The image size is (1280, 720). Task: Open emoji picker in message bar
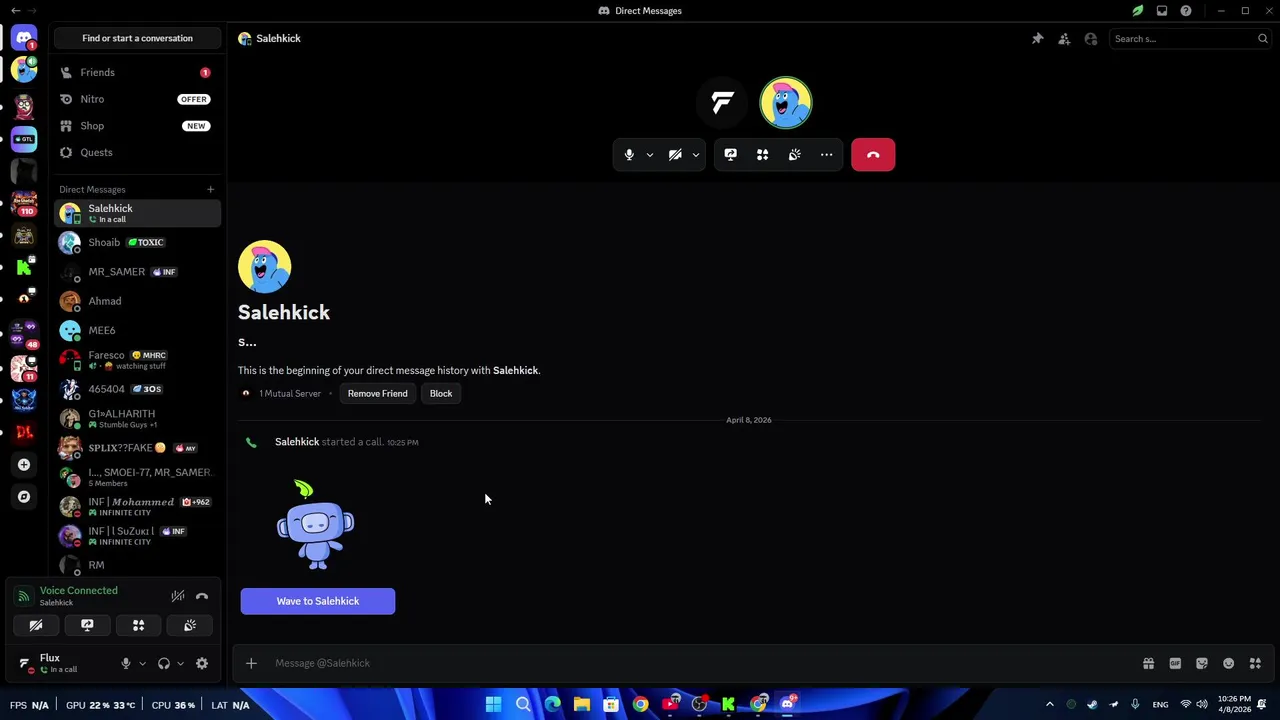pos(1229,663)
